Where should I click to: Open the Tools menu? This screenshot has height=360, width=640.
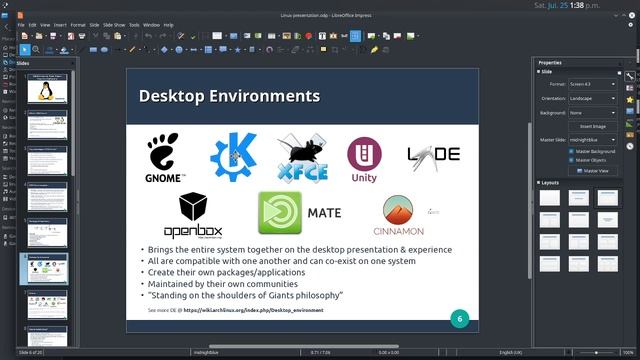tap(134, 25)
